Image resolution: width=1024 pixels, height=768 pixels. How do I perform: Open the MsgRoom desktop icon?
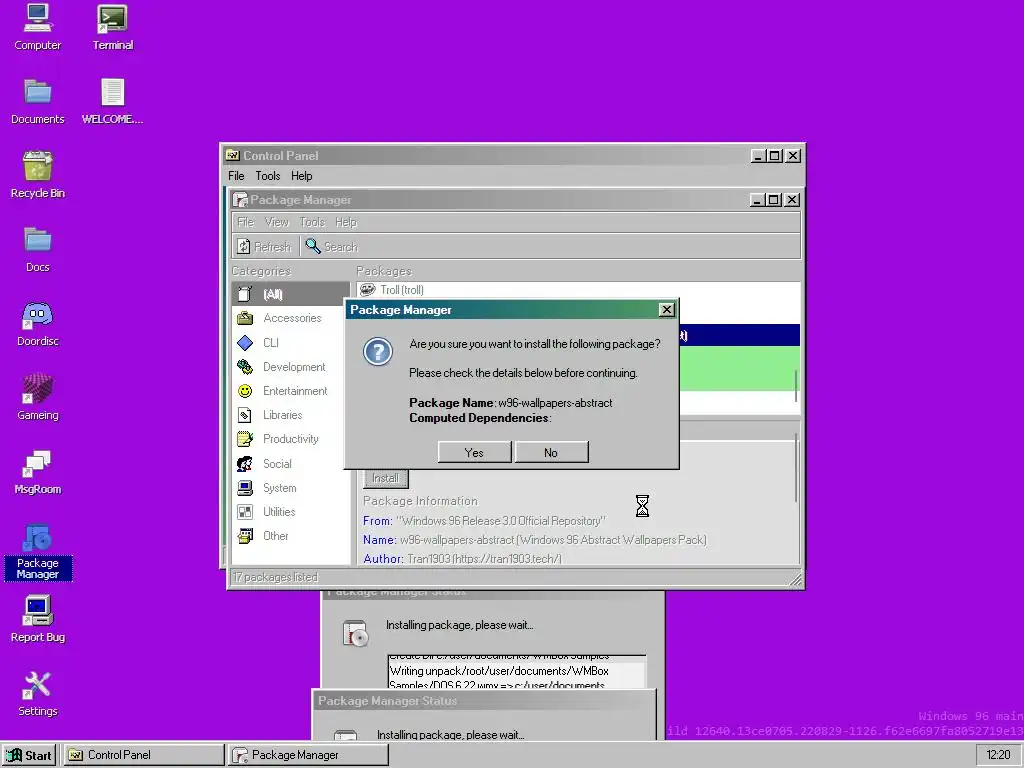point(37,472)
